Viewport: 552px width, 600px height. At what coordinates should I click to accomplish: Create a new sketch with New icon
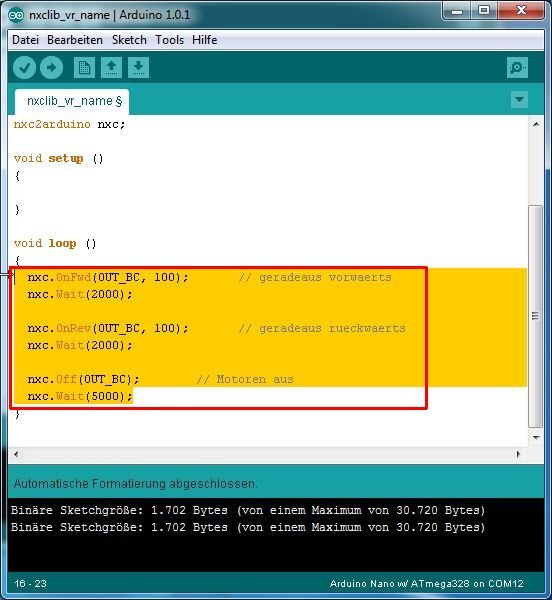point(84,68)
